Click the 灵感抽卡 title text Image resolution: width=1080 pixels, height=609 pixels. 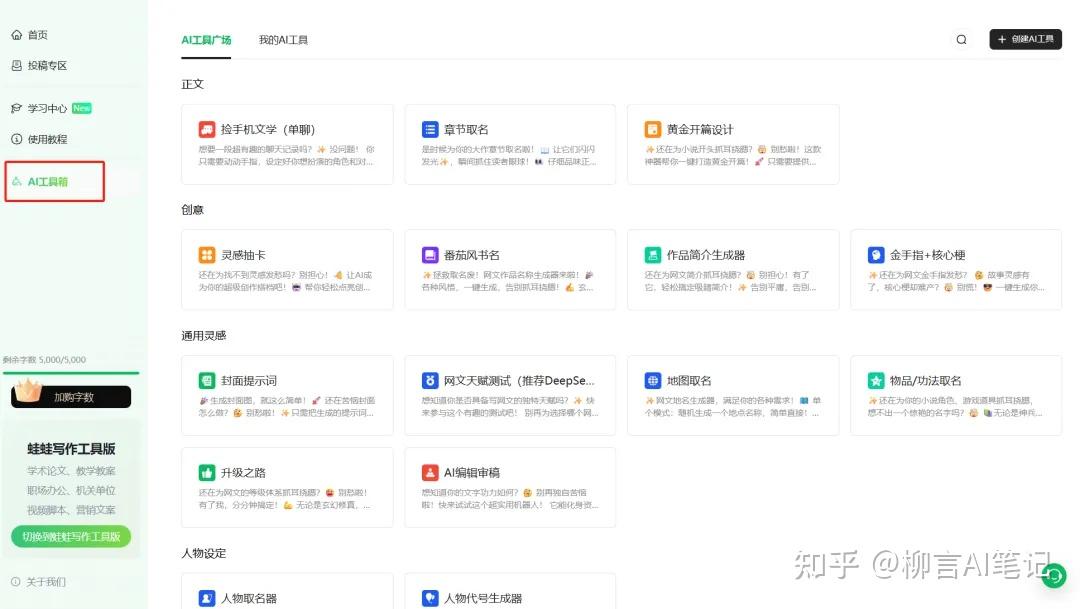pyautogui.click(x=243, y=255)
